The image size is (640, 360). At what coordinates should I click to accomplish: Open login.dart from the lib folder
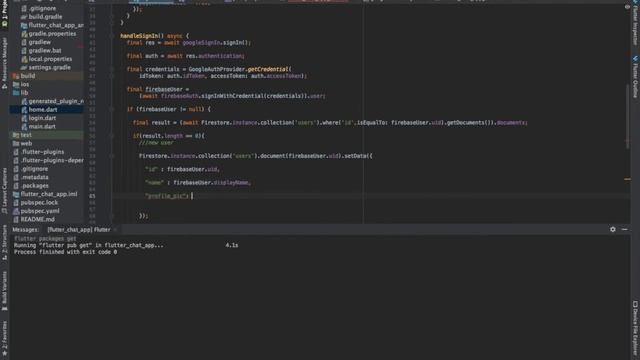click(x=42, y=118)
